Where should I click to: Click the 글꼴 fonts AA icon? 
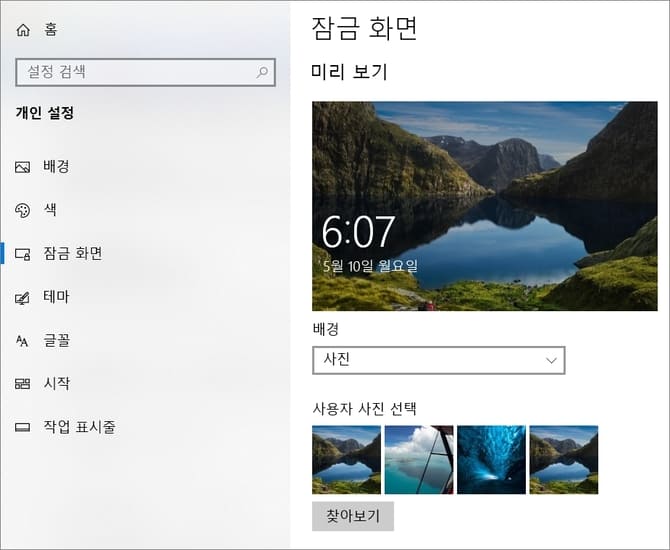22,341
